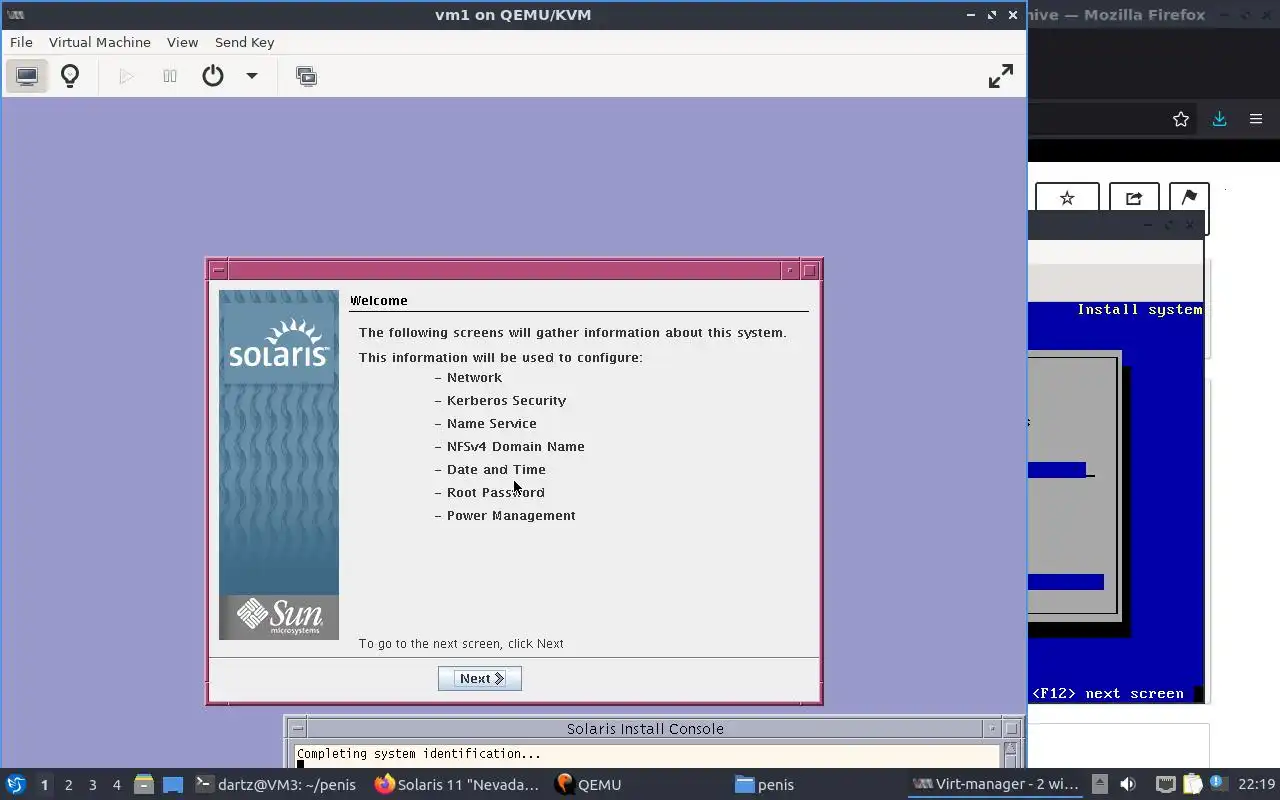Open the Firefox hamburger application menu
The width and height of the screenshot is (1280, 800).
(1256, 119)
